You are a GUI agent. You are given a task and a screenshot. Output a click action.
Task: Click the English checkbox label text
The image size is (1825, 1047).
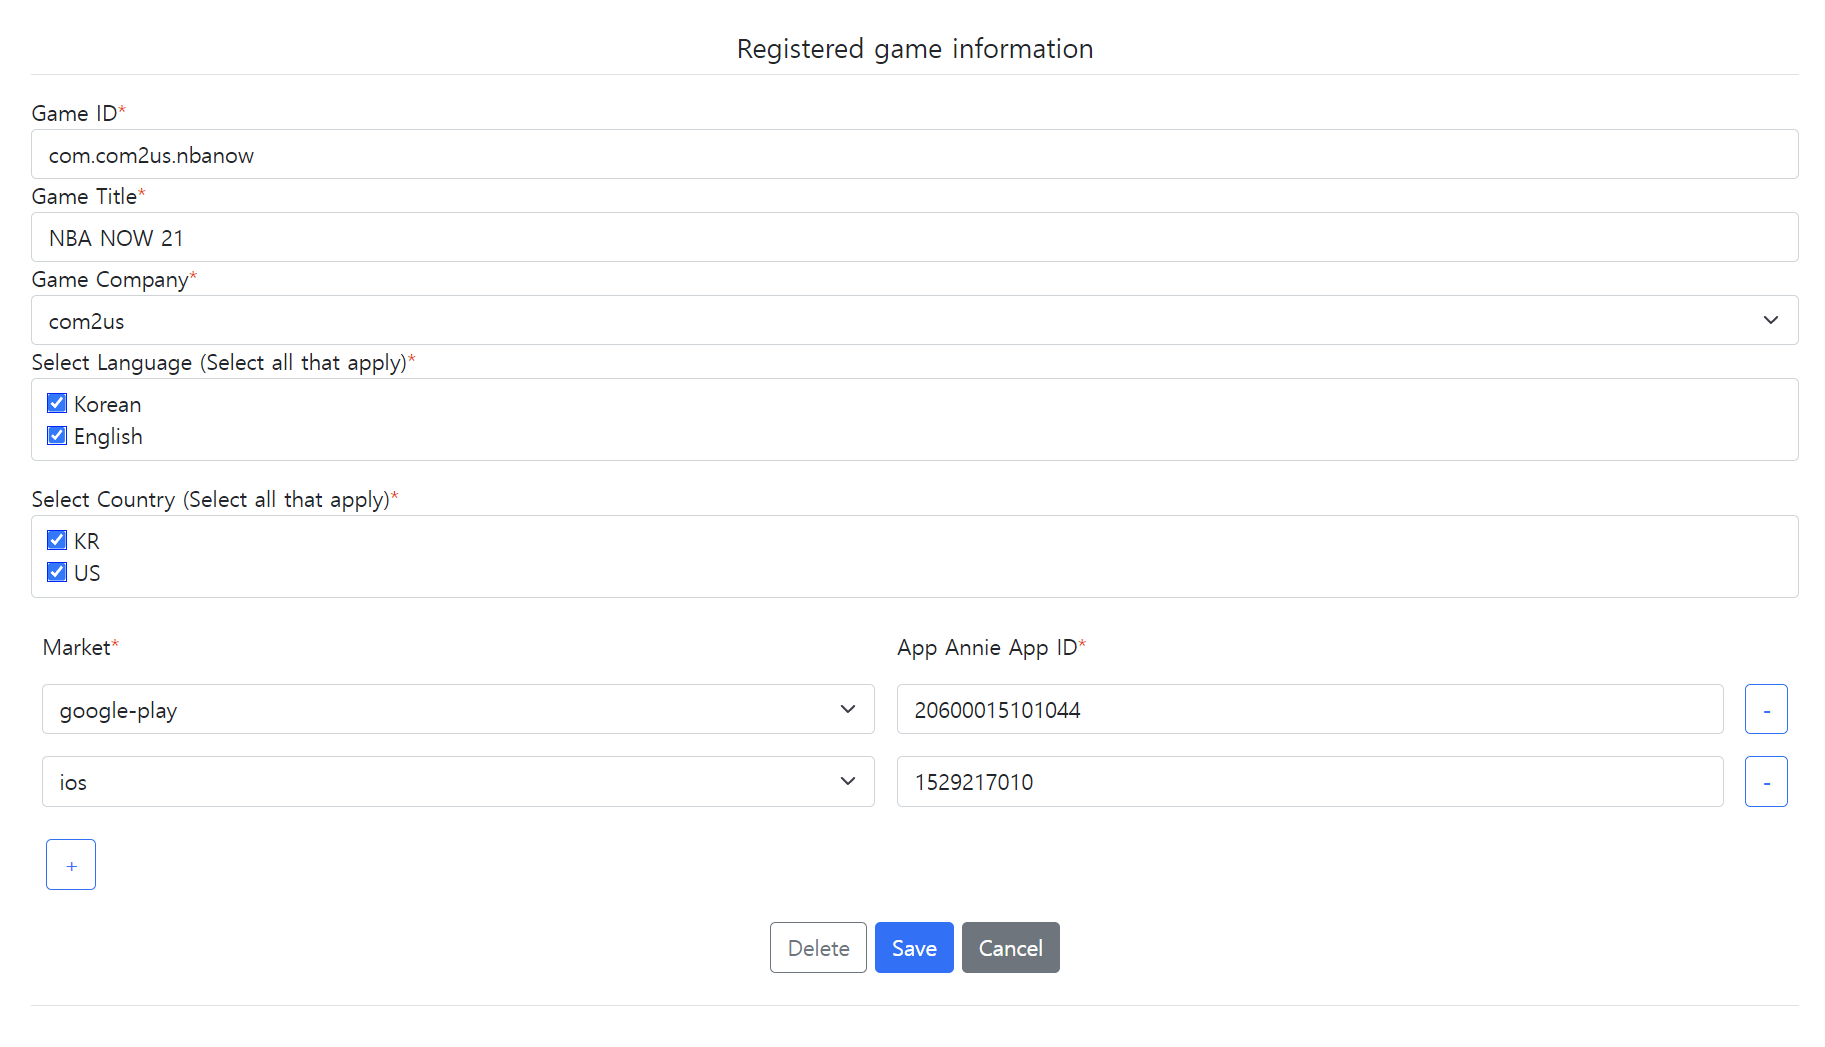point(108,436)
